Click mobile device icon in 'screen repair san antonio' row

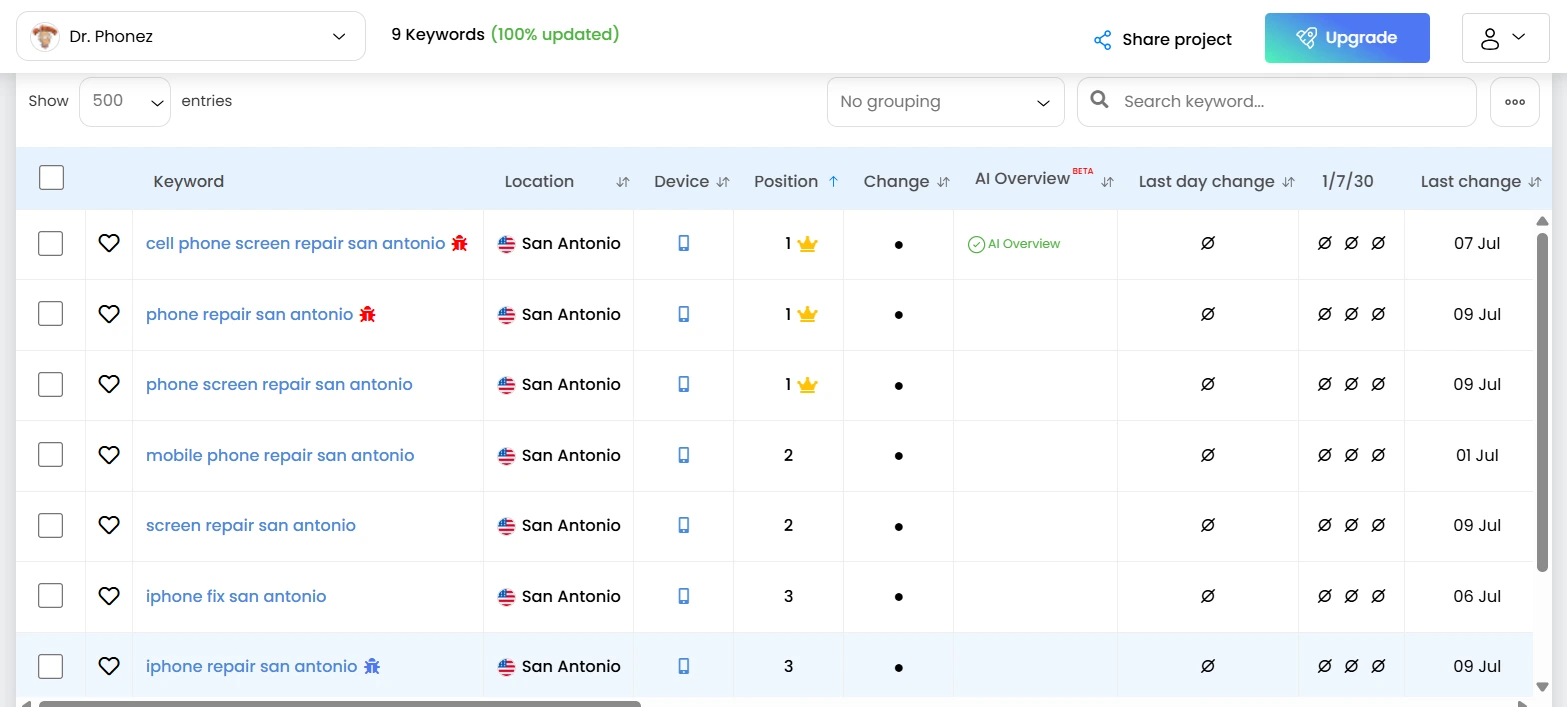click(684, 525)
